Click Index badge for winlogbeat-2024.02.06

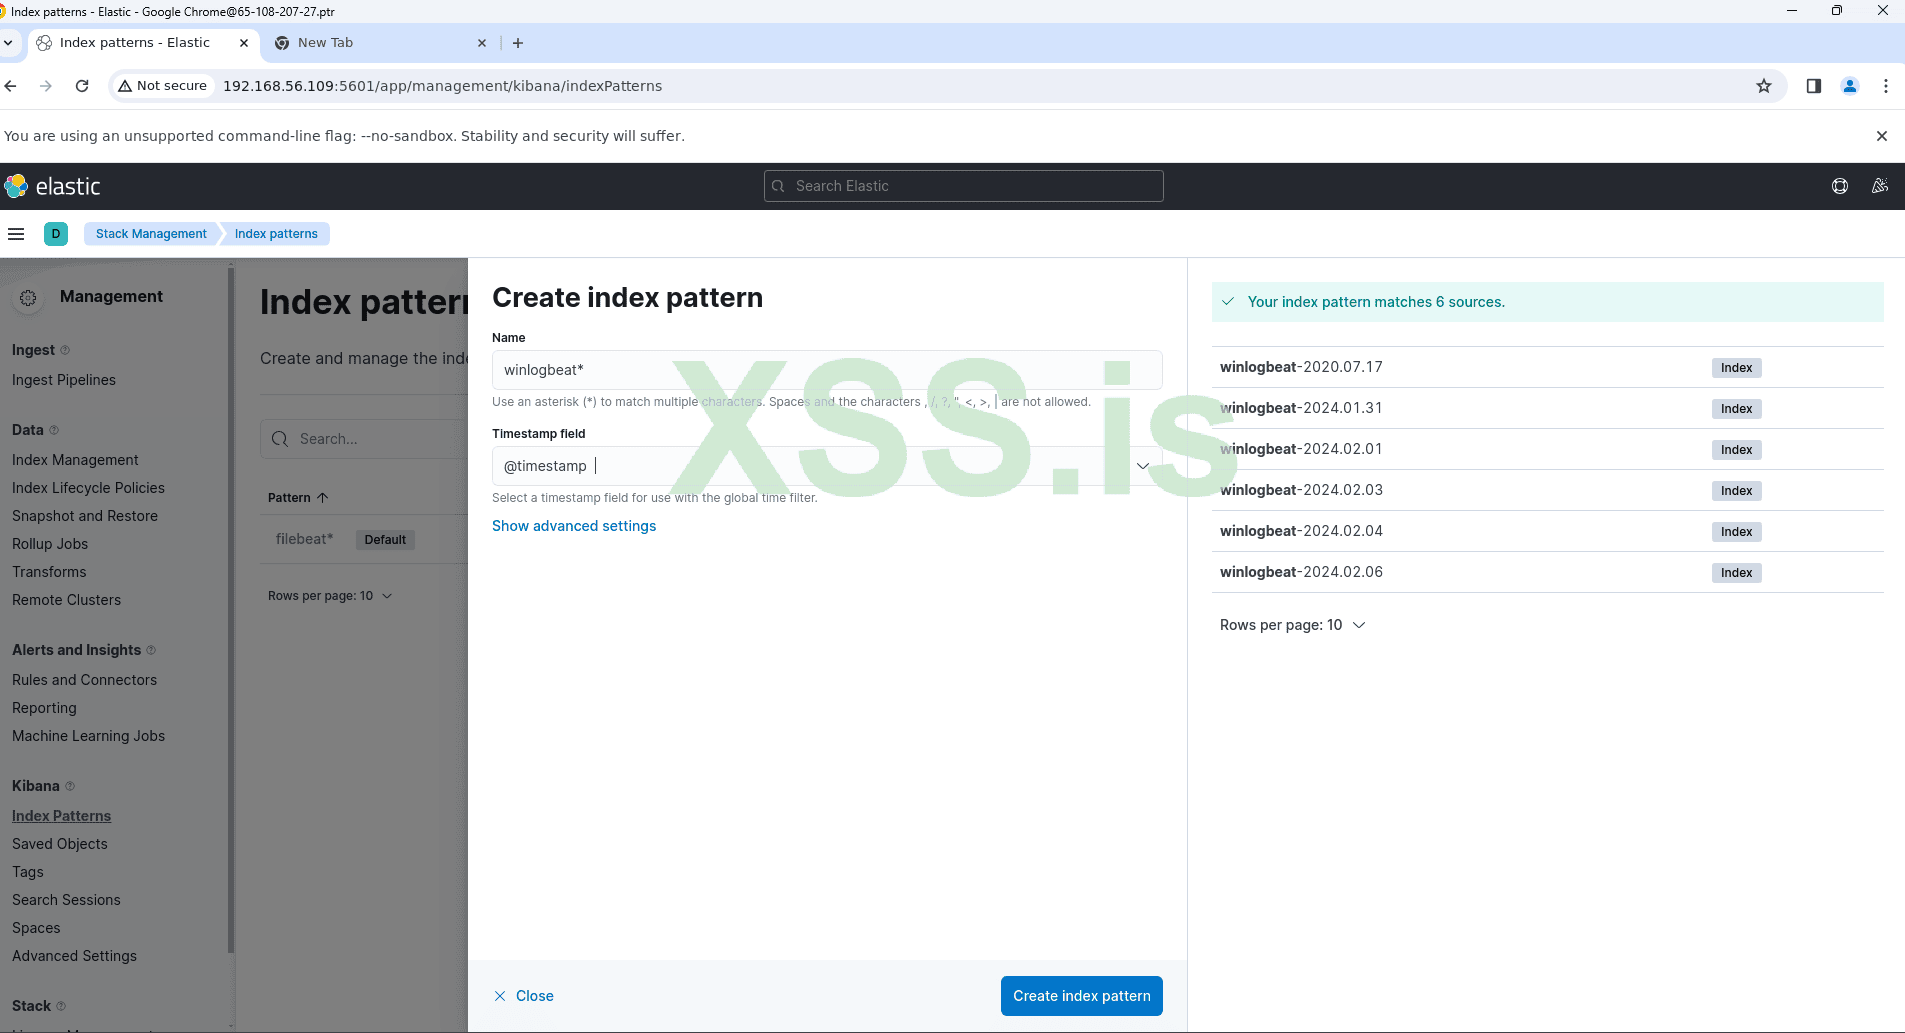[x=1736, y=573]
